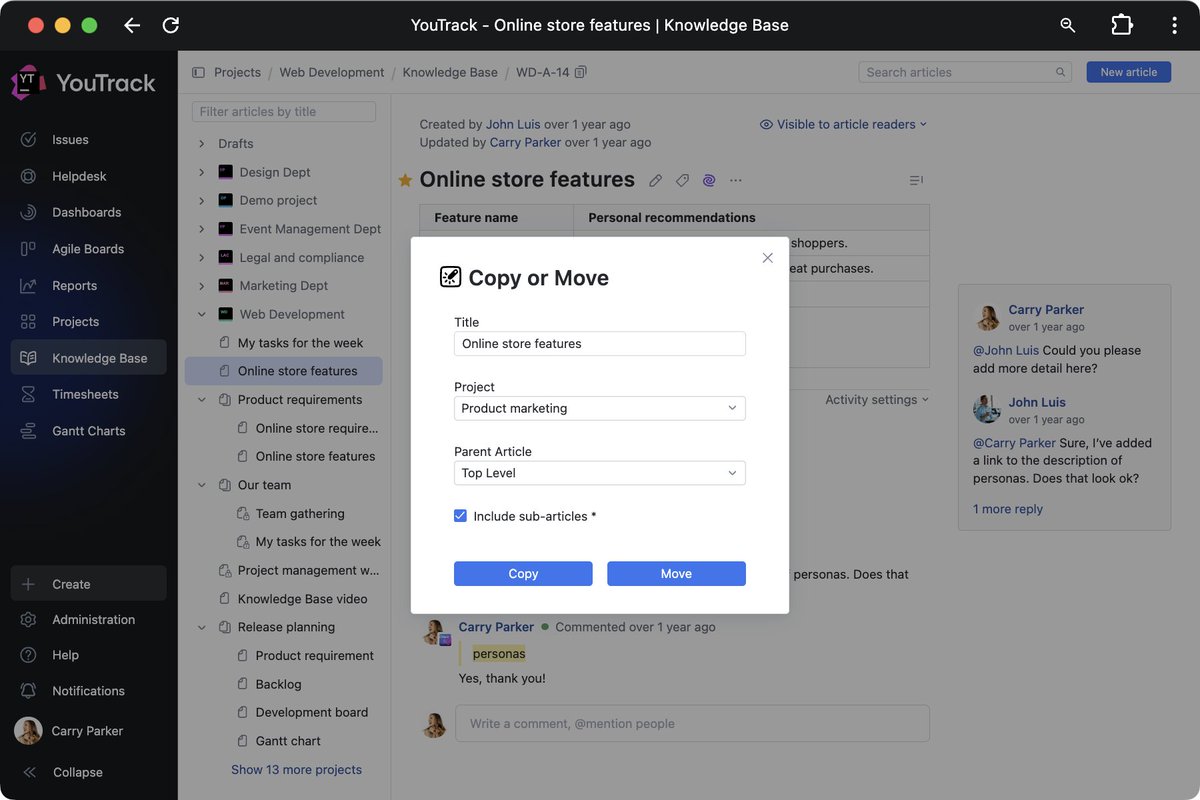The image size is (1200, 800).
Task: Open the tags icon next to article title
Action: point(682,180)
